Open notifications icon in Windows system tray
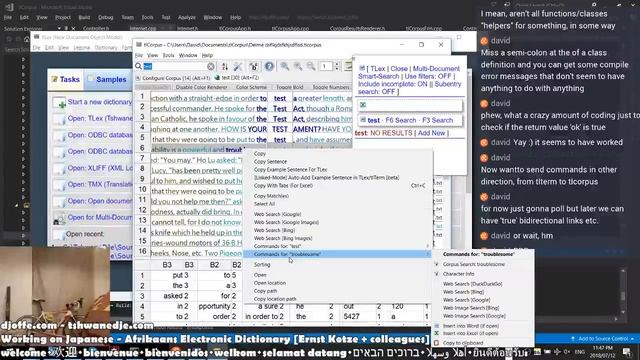640x360 pixels. click(x=627, y=351)
